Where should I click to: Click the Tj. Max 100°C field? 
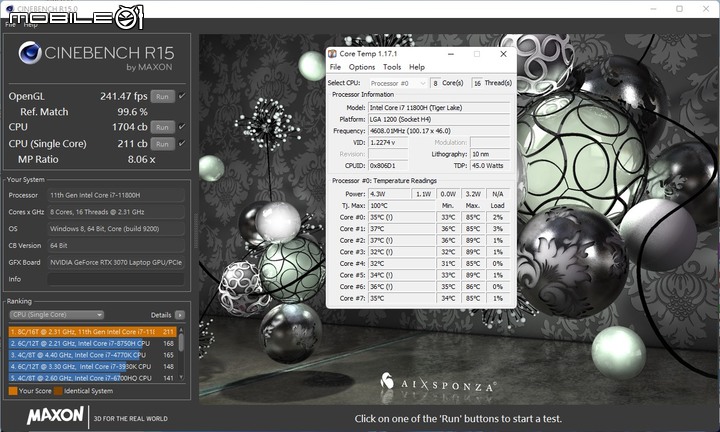[402, 206]
